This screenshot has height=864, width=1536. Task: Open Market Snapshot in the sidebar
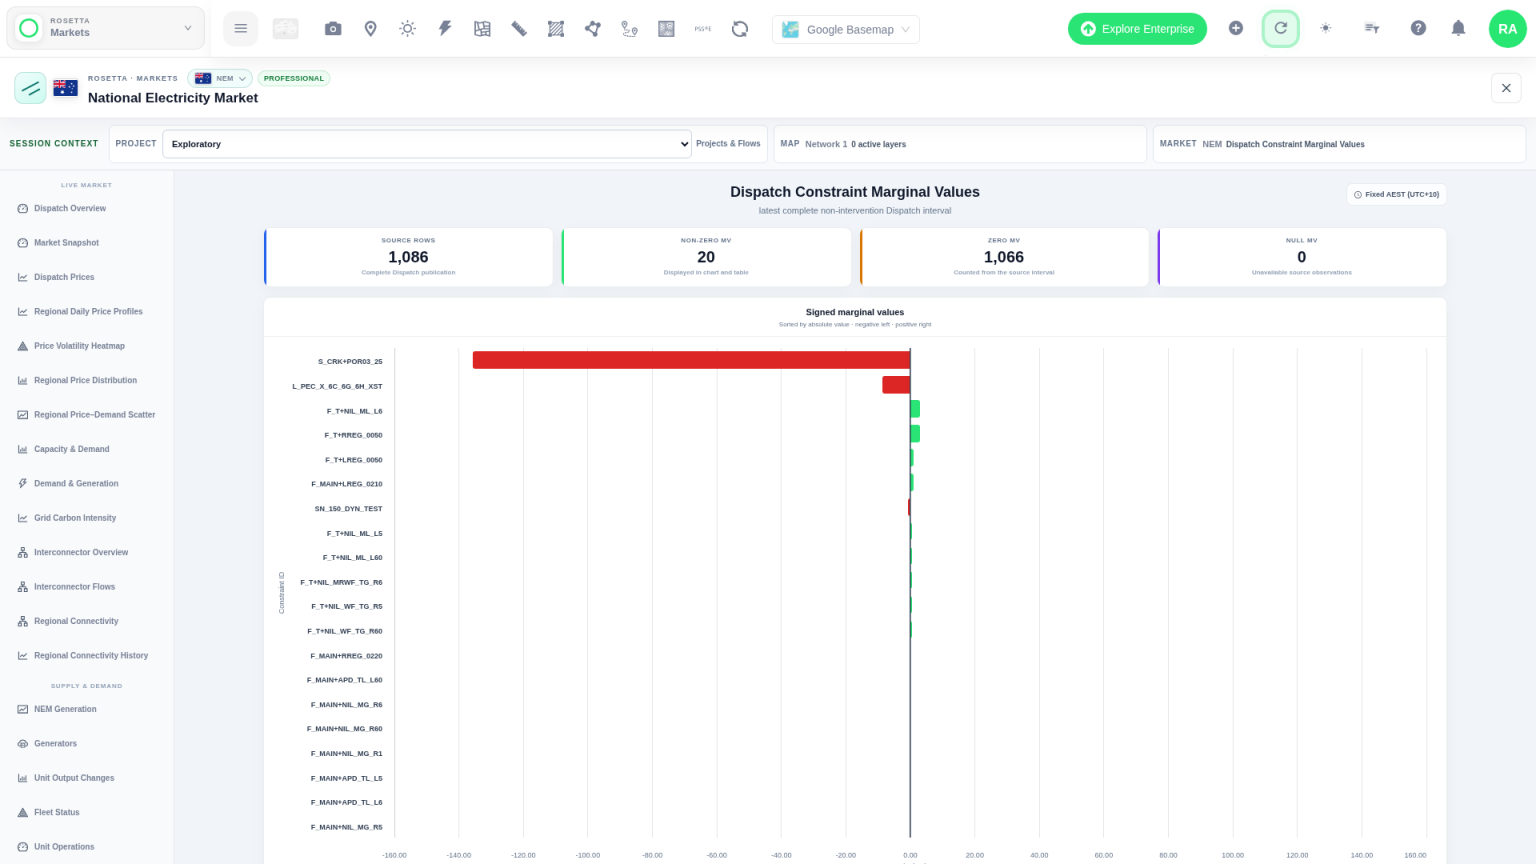pyautogui.click(x=87, y=243)
